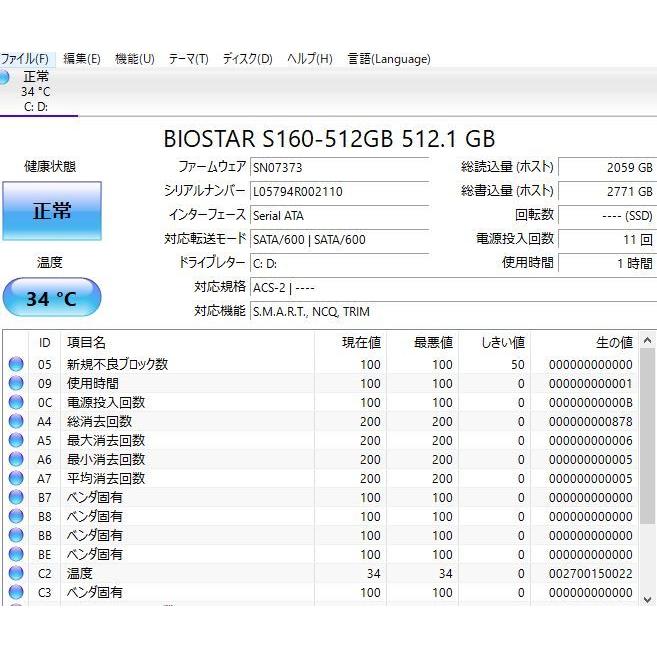This screenshot has width=657, height=657.
Task: Open the テーマ(T) menu
Action: click(189, 58)
